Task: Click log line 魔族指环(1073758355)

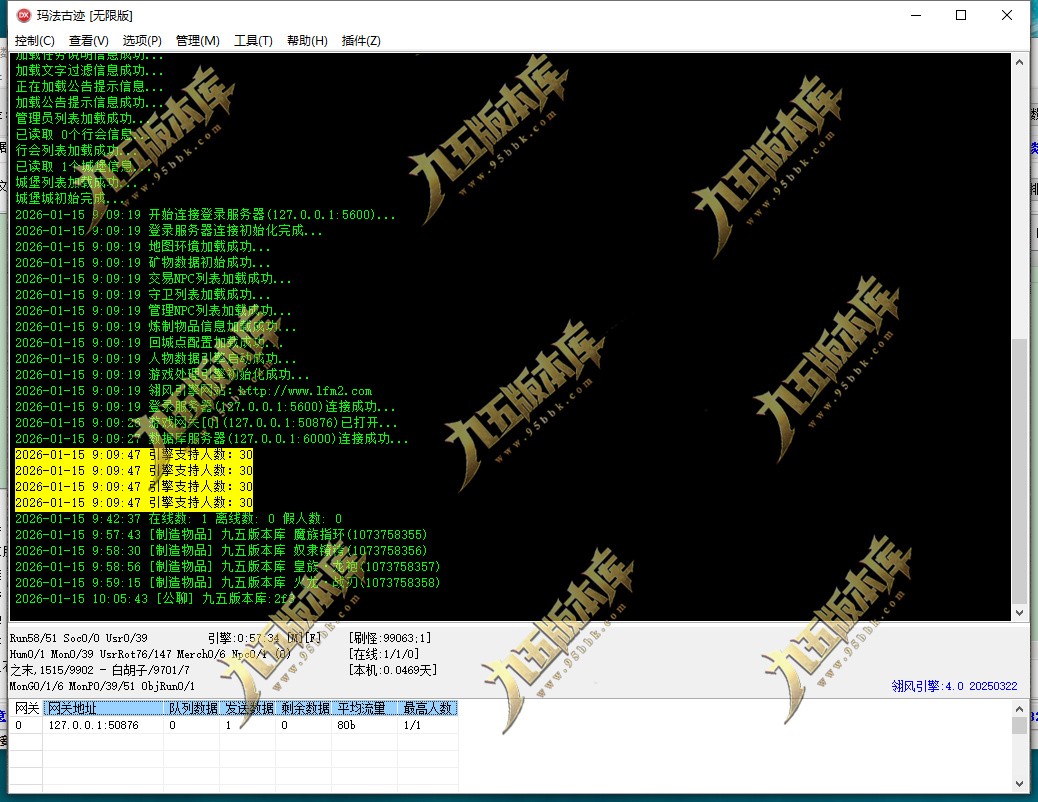Action: click(x=221, y=534)
